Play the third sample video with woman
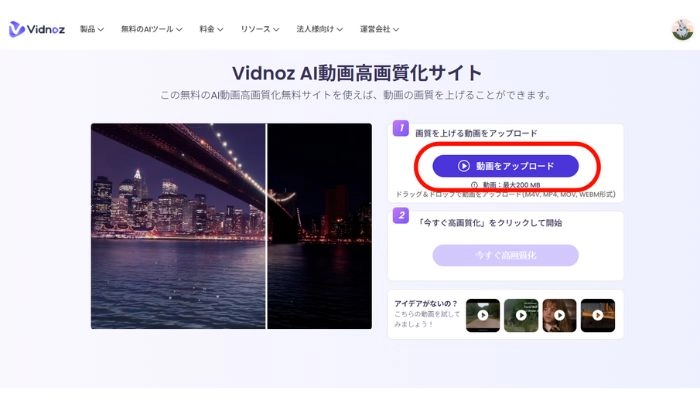 [559, 316]
